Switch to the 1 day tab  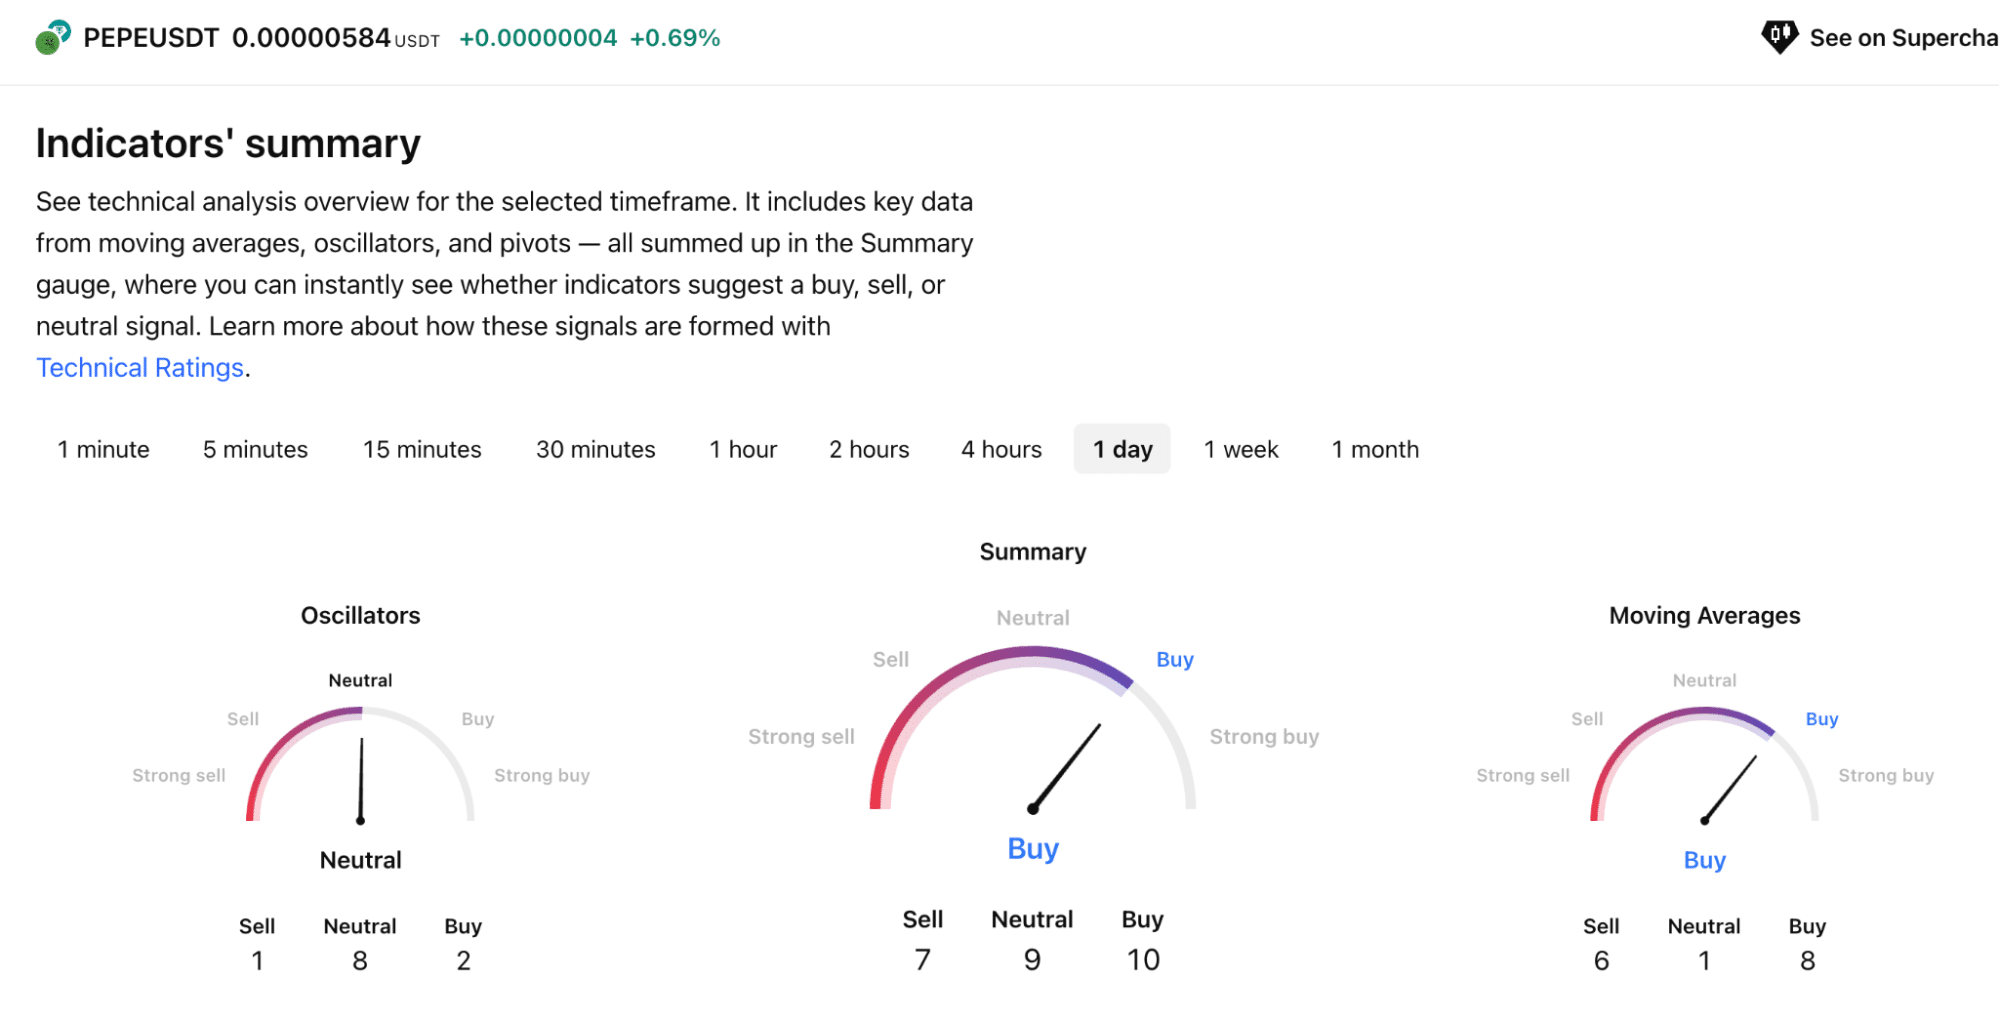pyautogui.click(x=1122, y=449)
